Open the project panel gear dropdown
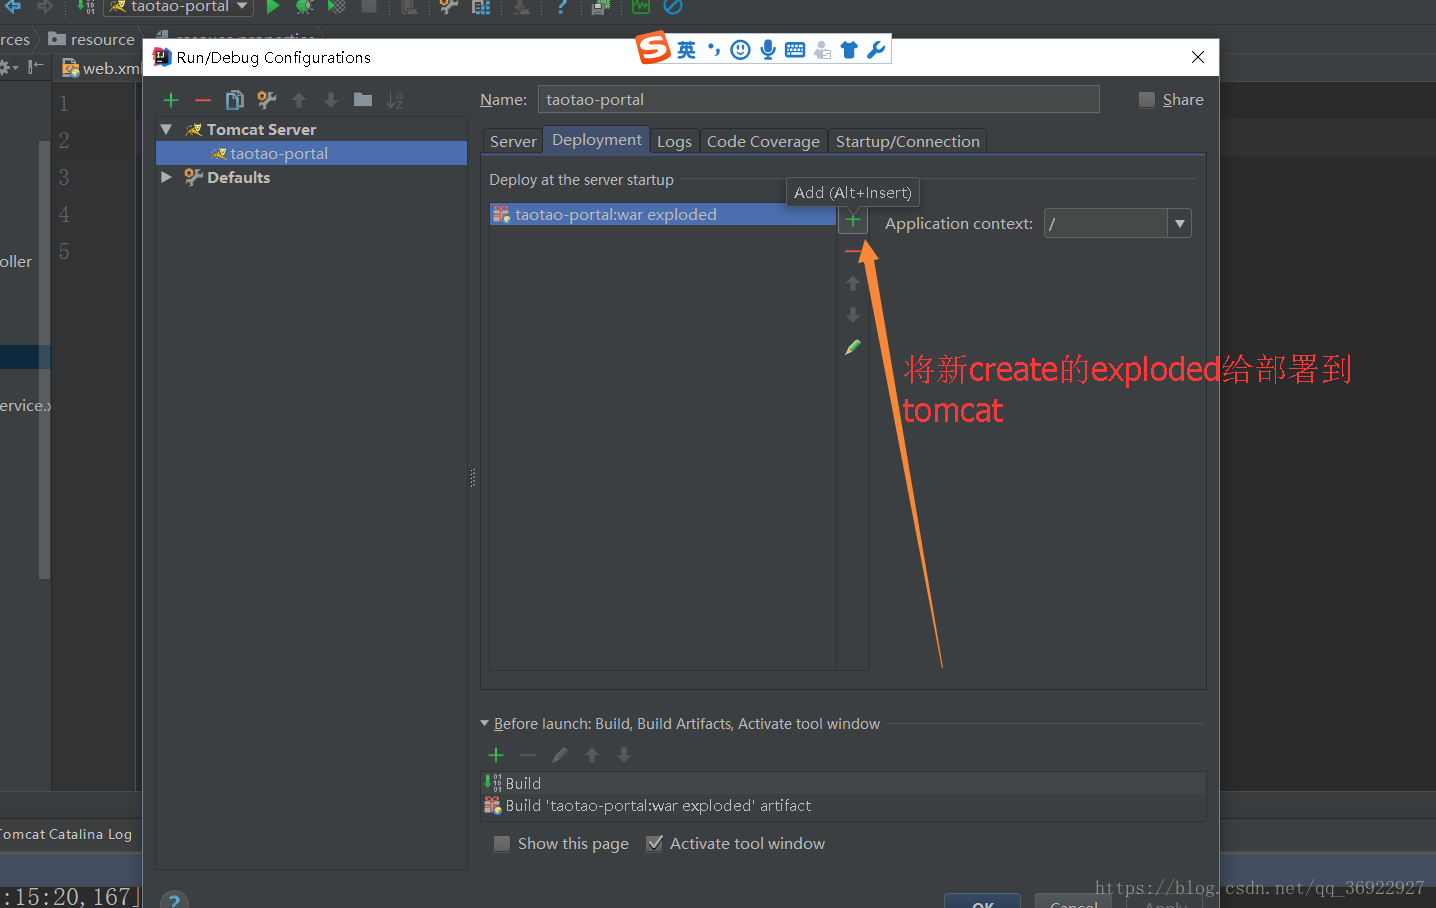 pos(9,68)
